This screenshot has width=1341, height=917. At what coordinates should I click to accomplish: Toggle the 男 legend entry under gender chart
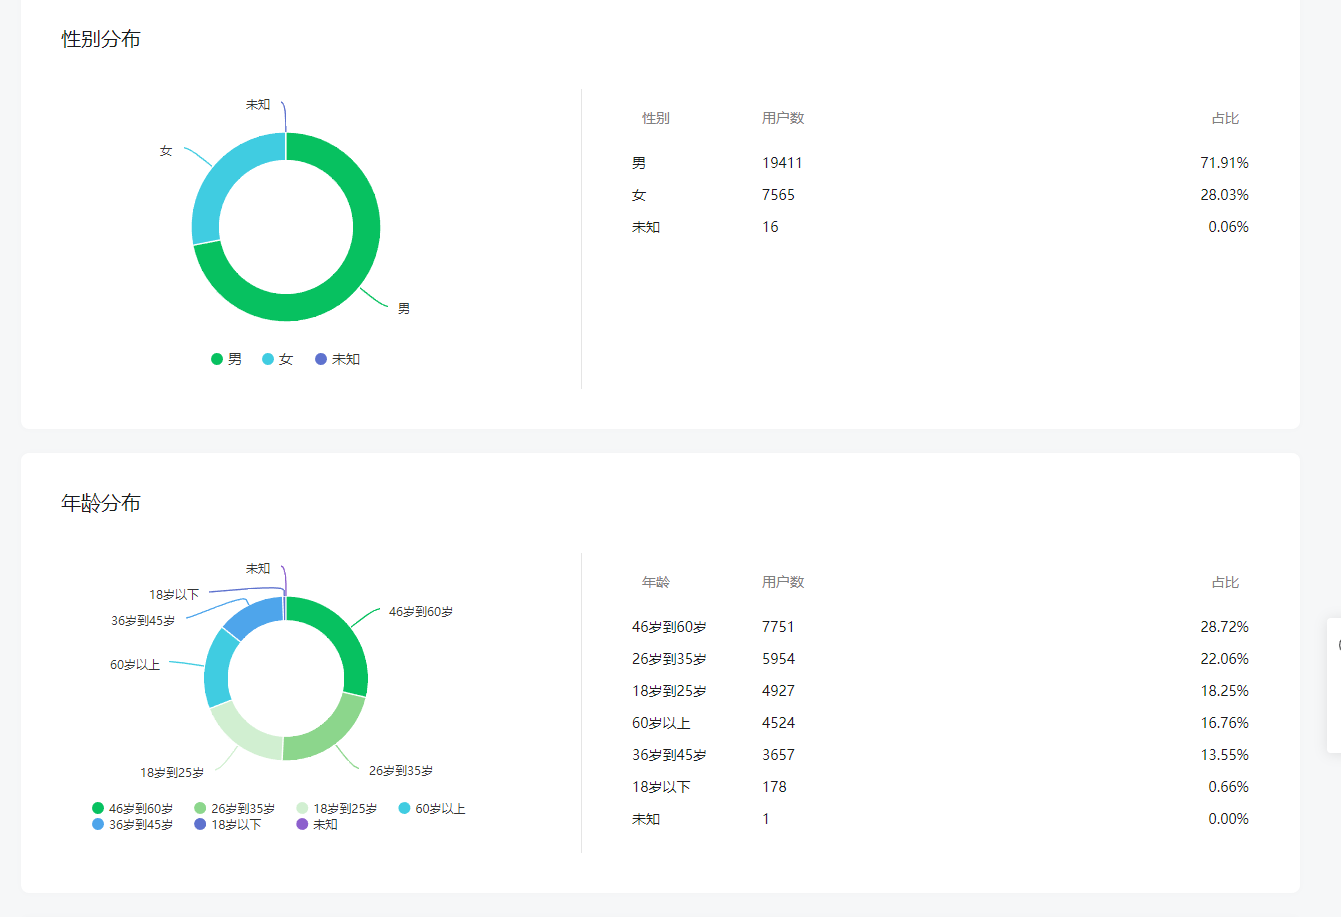[227, 359]
